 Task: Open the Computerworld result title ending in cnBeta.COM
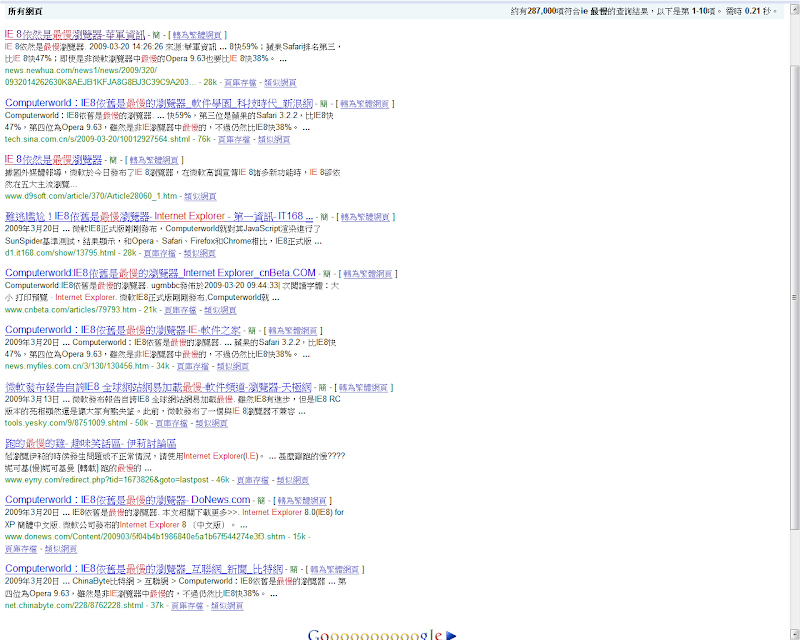click(160, 273)
